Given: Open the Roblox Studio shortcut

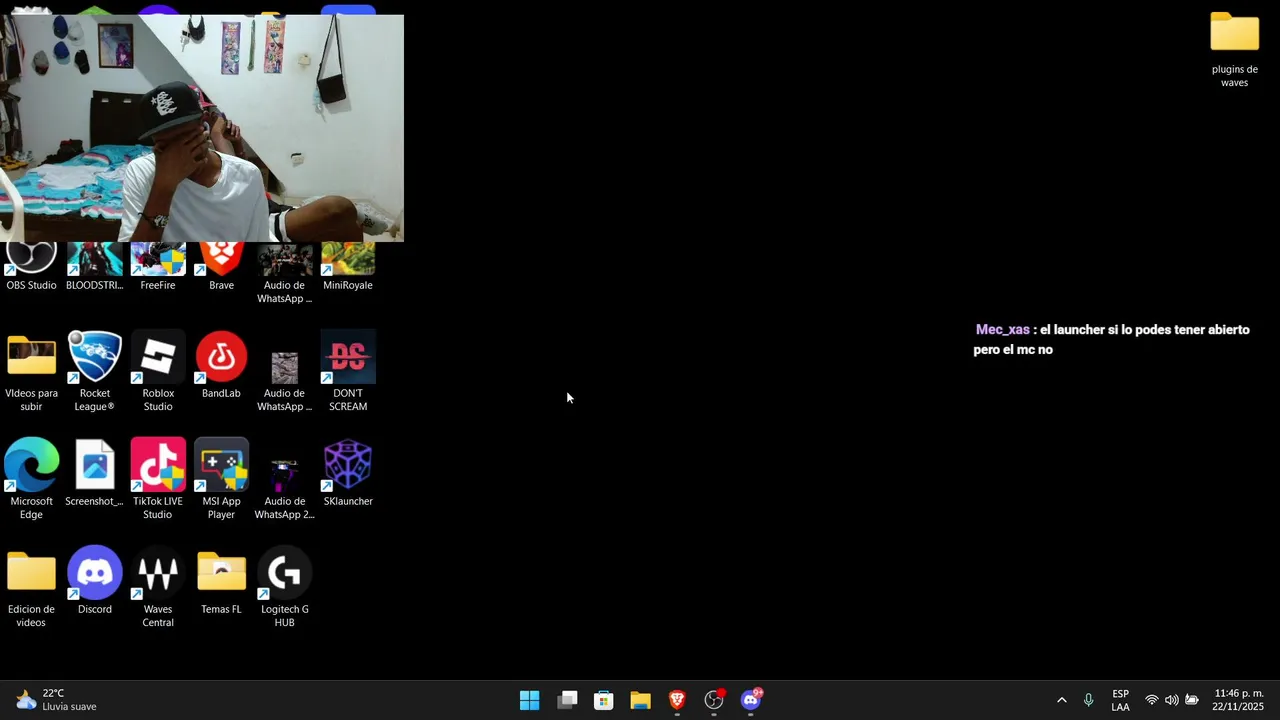Looking at the screenshot, I should (x=158, y=372).
